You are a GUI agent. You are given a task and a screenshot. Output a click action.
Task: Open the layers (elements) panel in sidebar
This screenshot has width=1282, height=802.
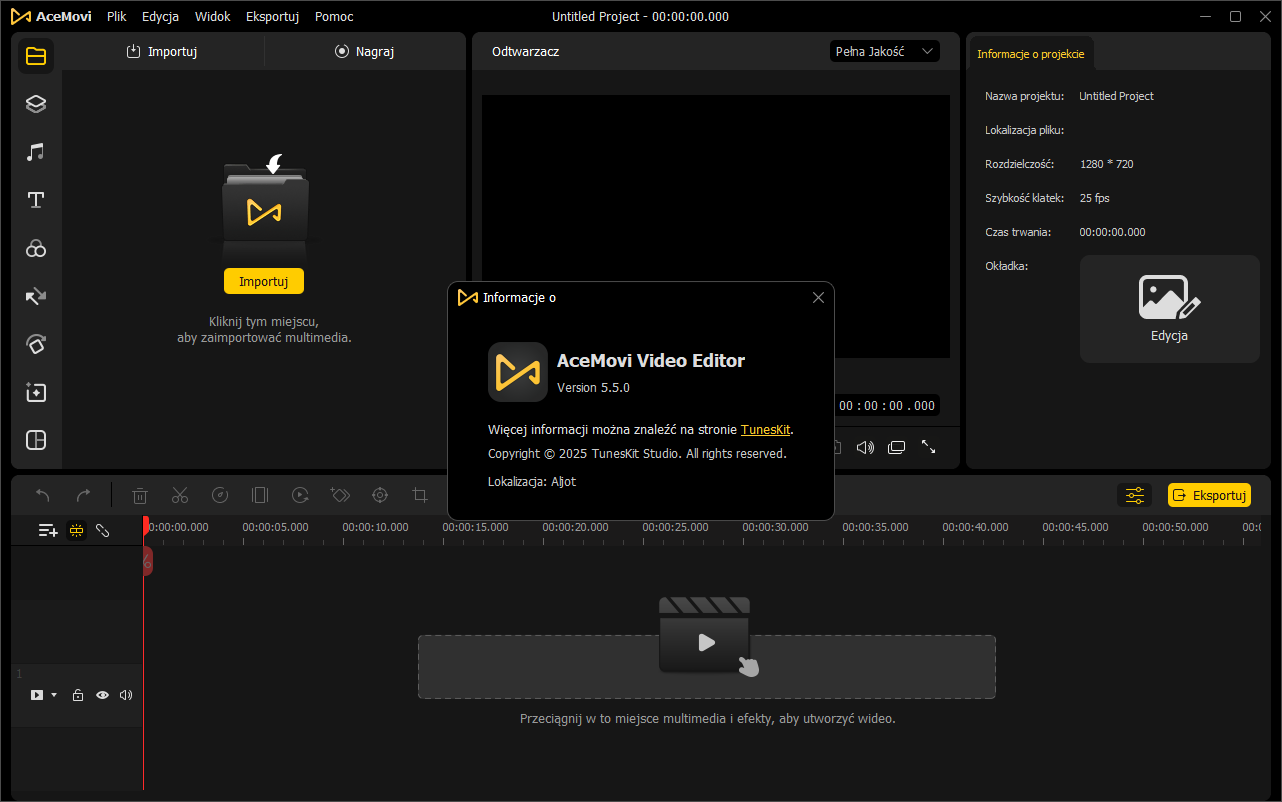36,104
